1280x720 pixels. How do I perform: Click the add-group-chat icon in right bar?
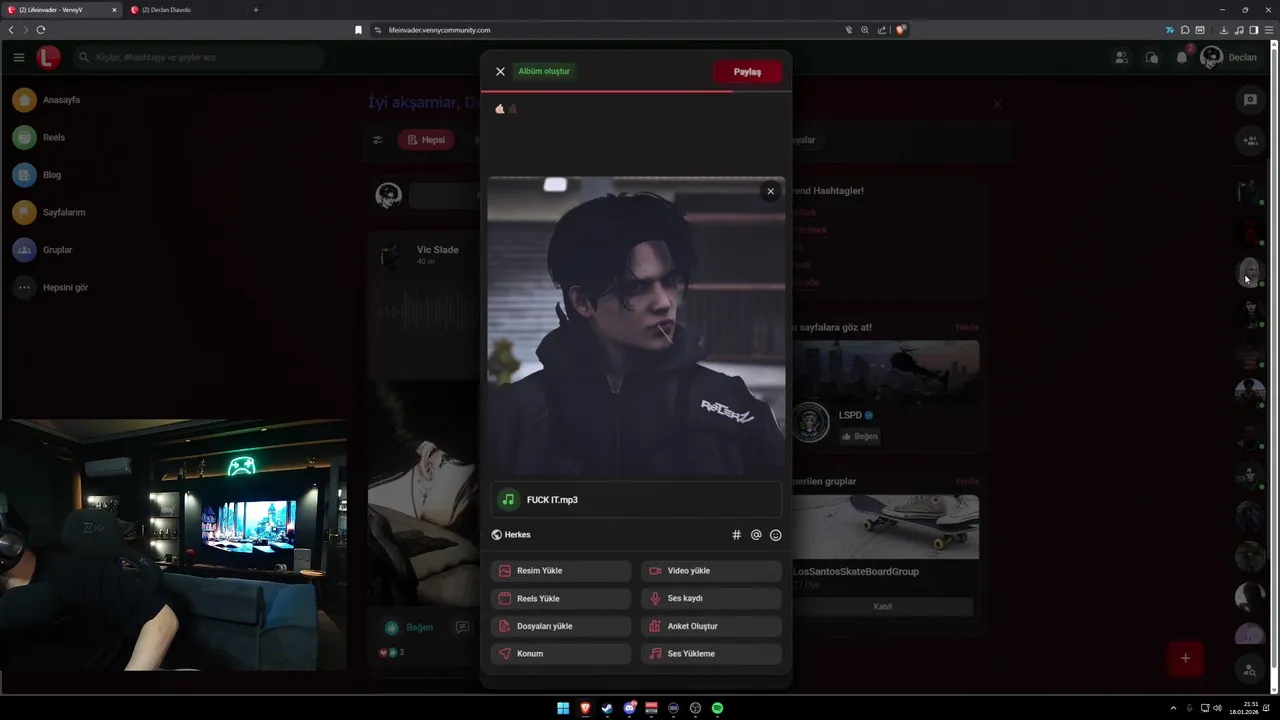[x=1250, y=140]
